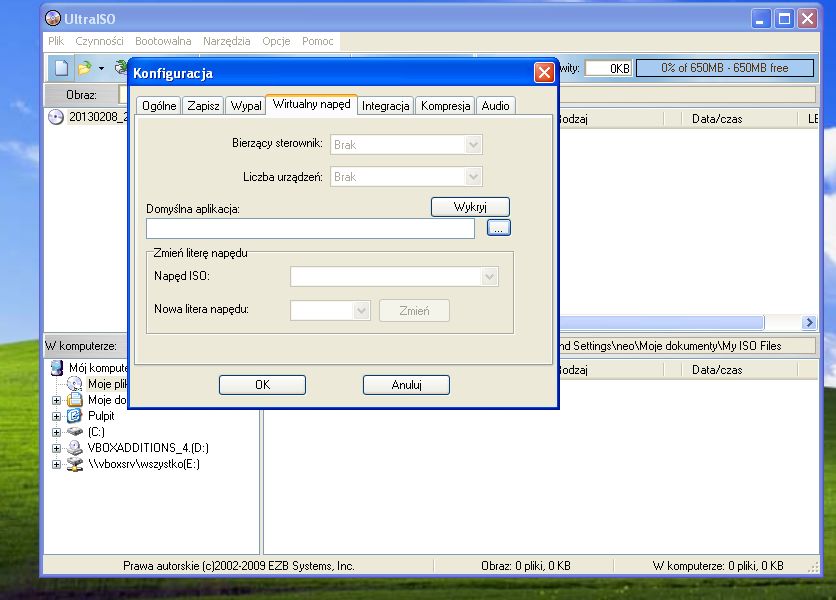Screen dimensions: 836x600
Task: Click the image list horizontal scrollbar right arrow
Action: pyautogui.click(x=809, y=322)
